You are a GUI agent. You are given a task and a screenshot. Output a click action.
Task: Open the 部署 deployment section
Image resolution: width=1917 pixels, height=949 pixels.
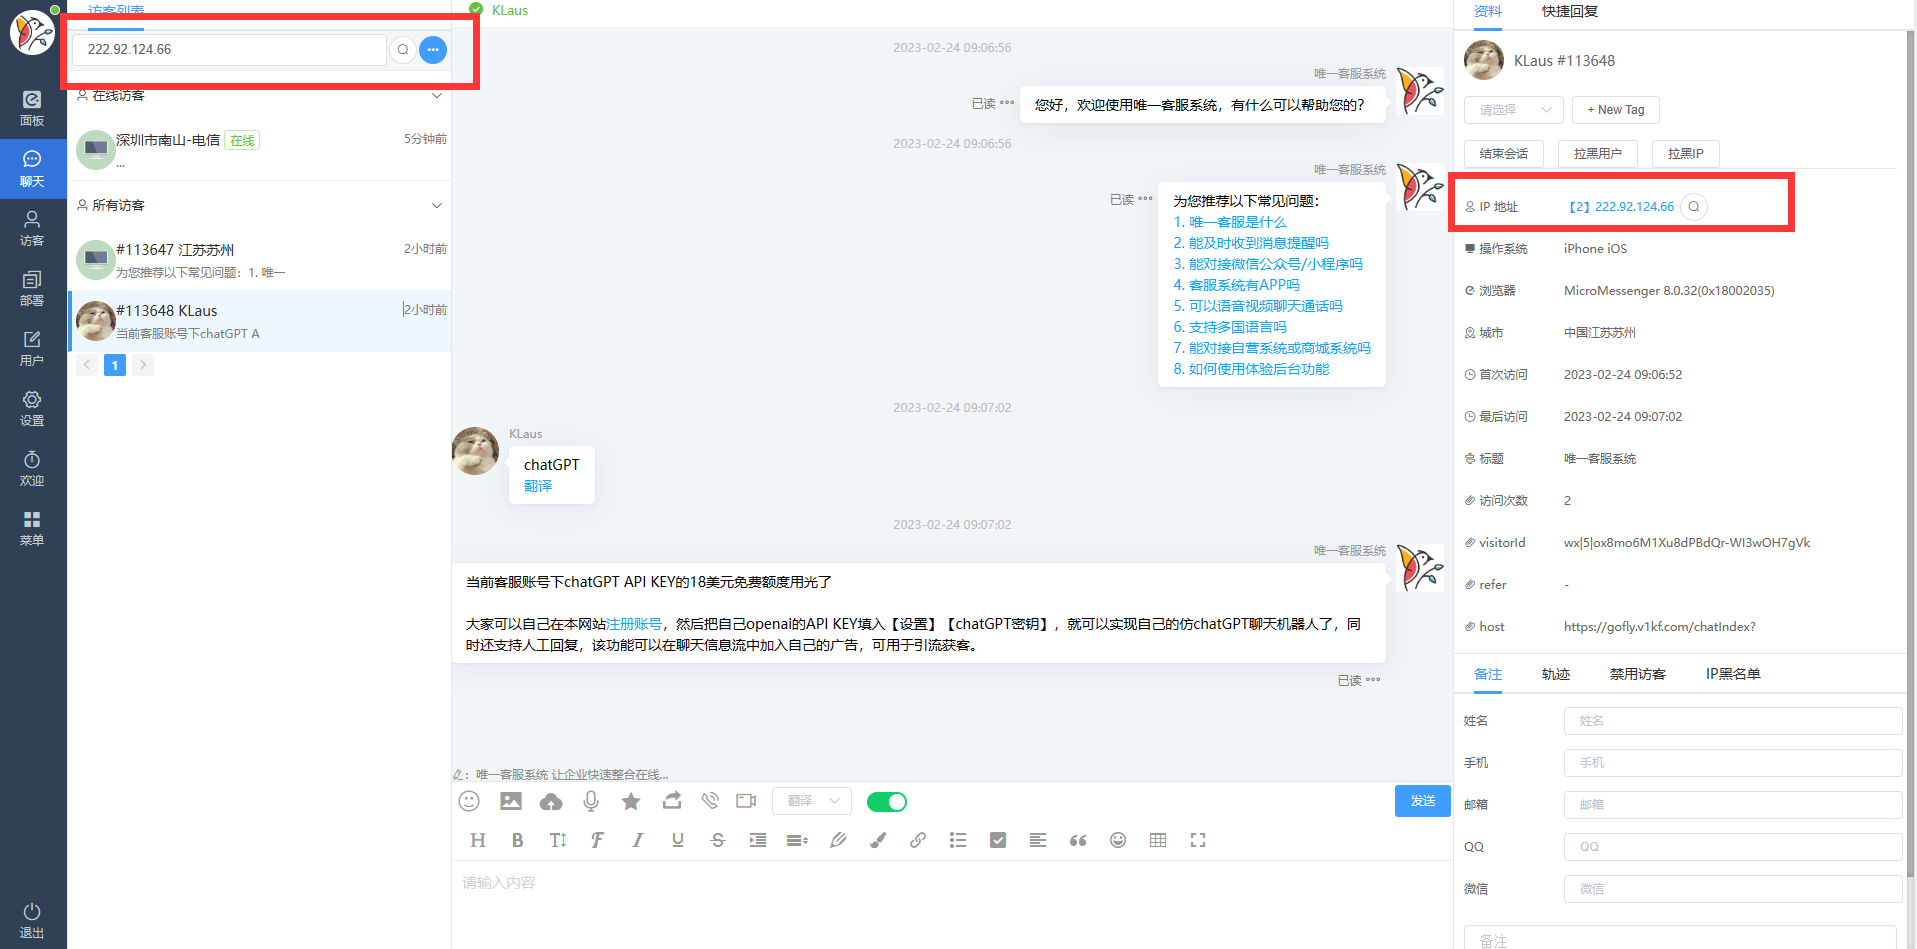[x=32, y=288]
